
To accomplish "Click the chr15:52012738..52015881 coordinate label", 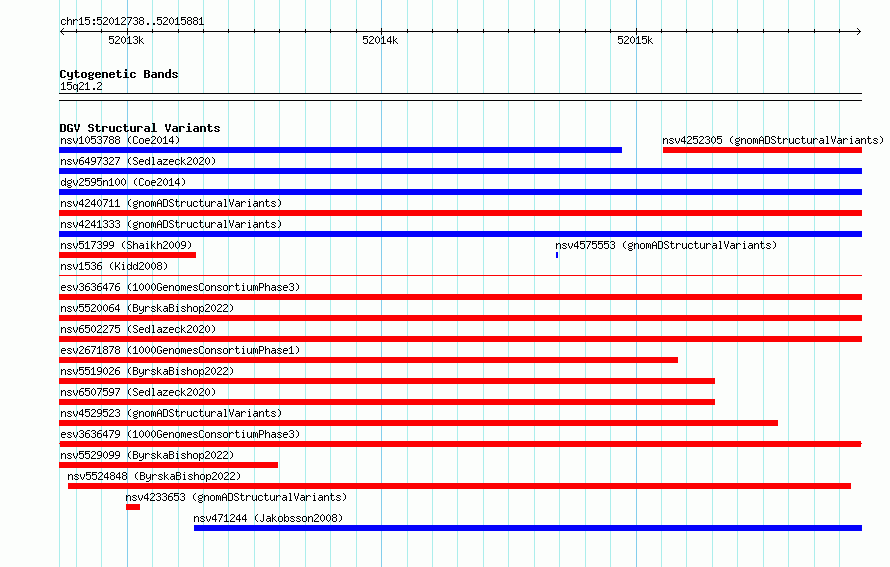I will point(132,21).
